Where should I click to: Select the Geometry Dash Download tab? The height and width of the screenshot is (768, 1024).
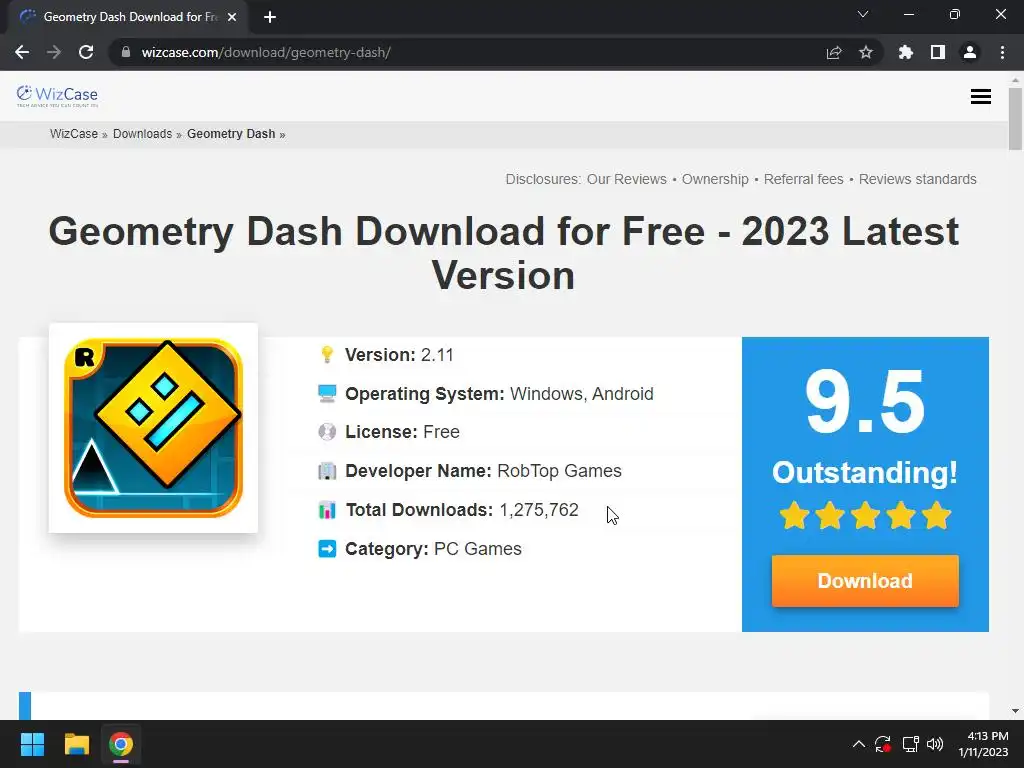coord(128,17)
